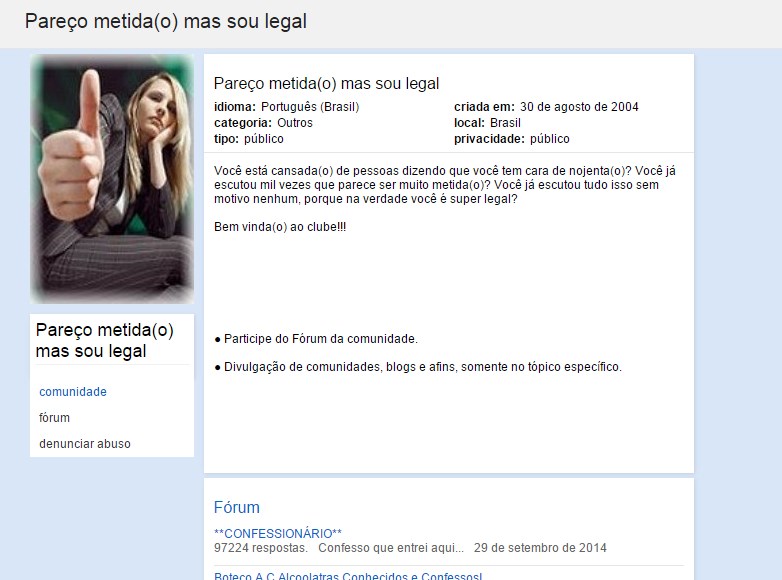Select denunciar abuso in the sidebar

click(x=85, y=444)
